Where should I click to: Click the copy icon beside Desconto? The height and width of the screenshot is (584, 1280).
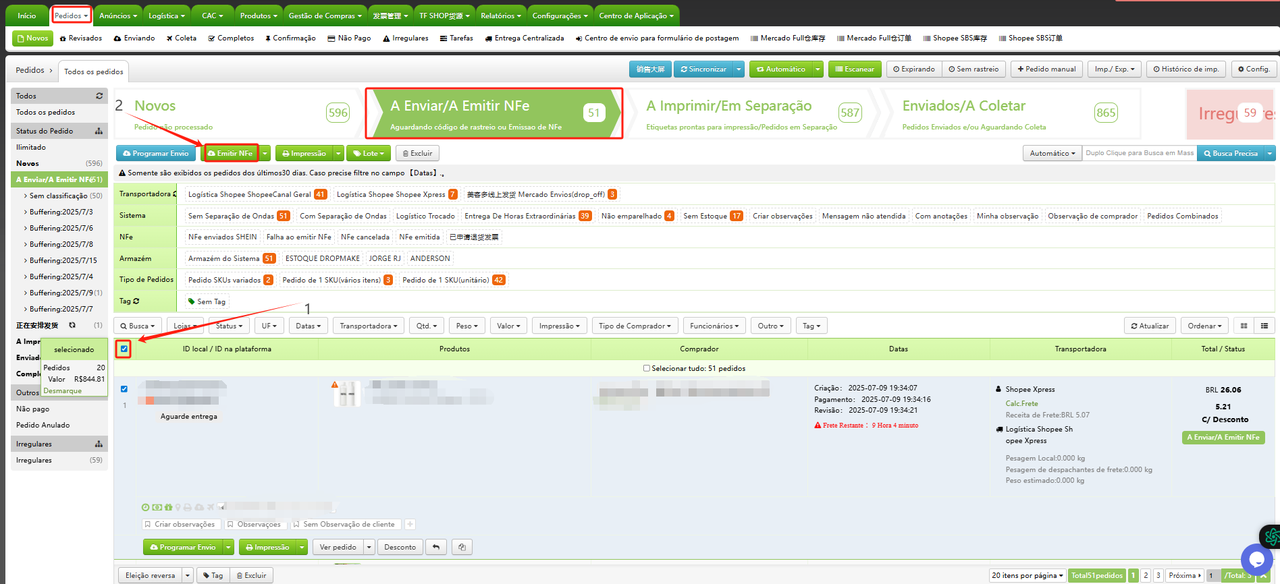(461, 547)
